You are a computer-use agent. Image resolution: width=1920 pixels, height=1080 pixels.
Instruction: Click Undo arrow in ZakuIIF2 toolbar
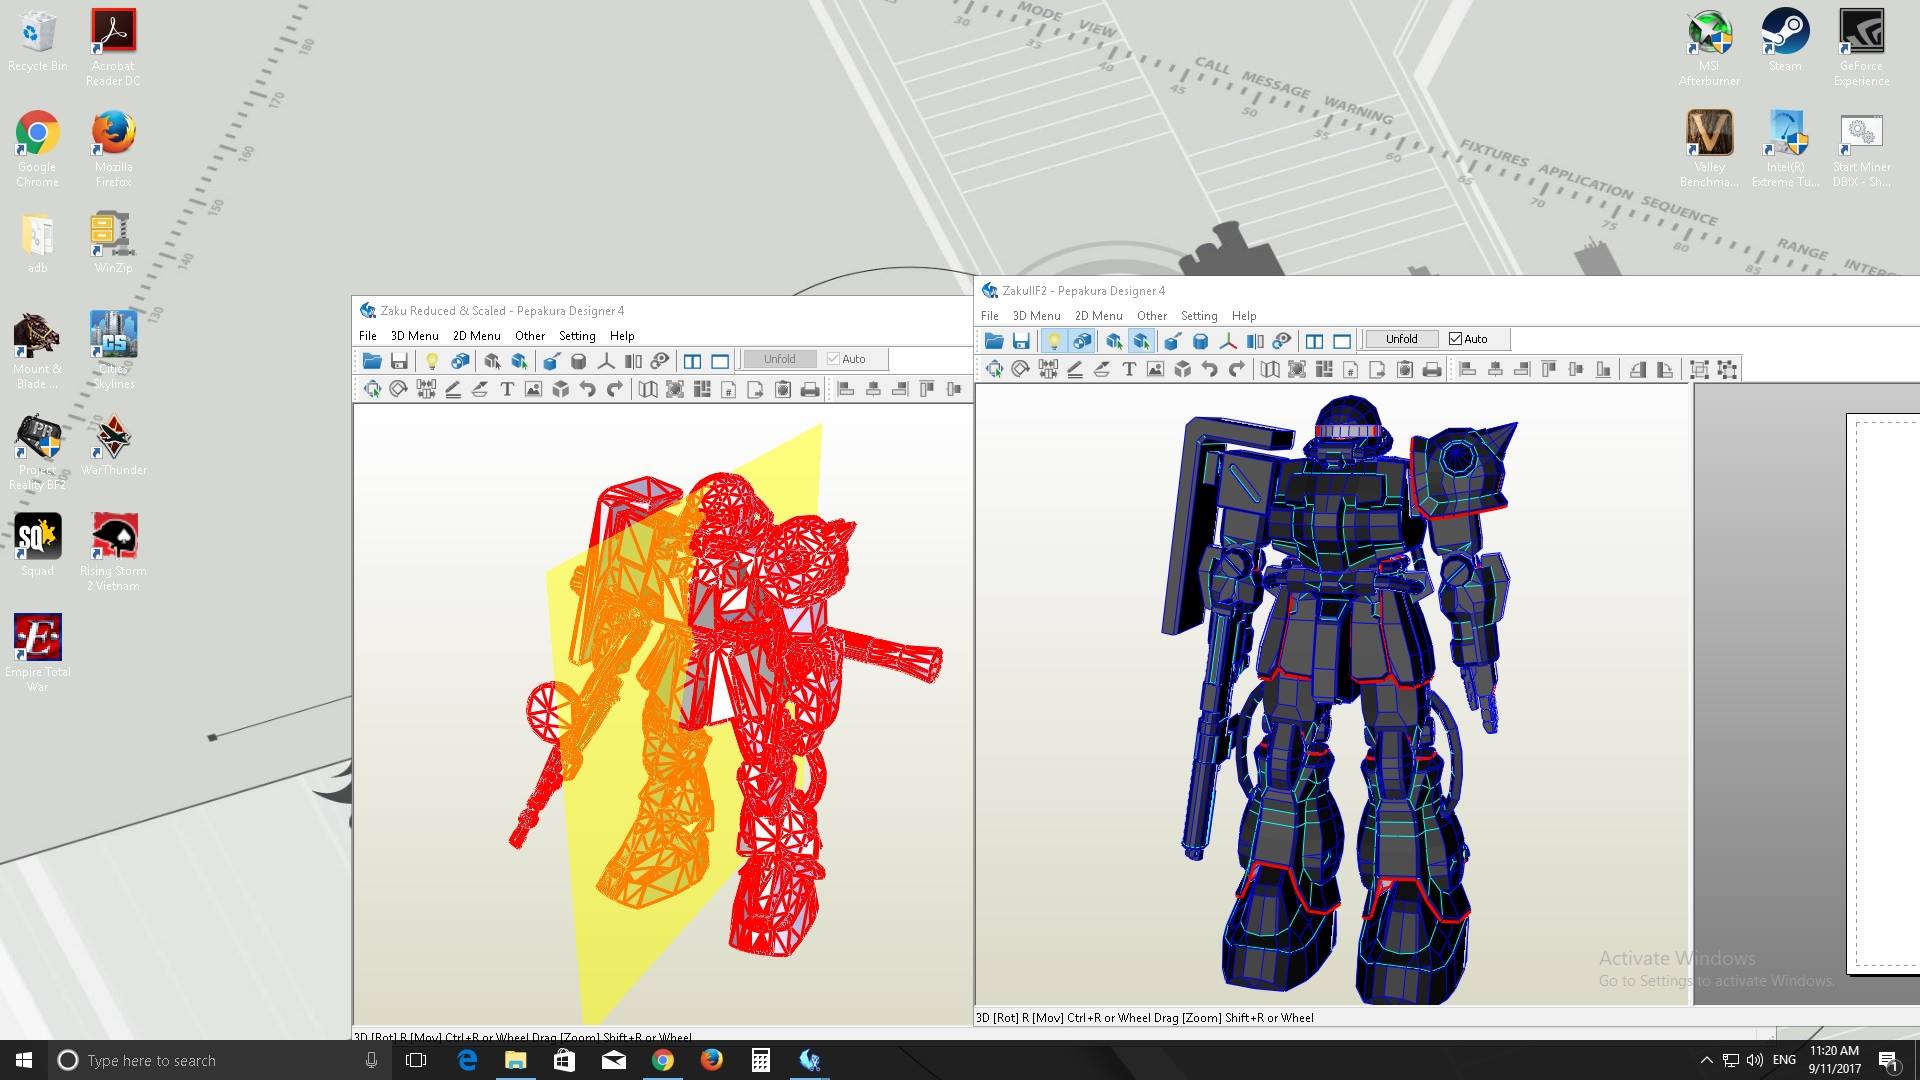(1210, 369)
